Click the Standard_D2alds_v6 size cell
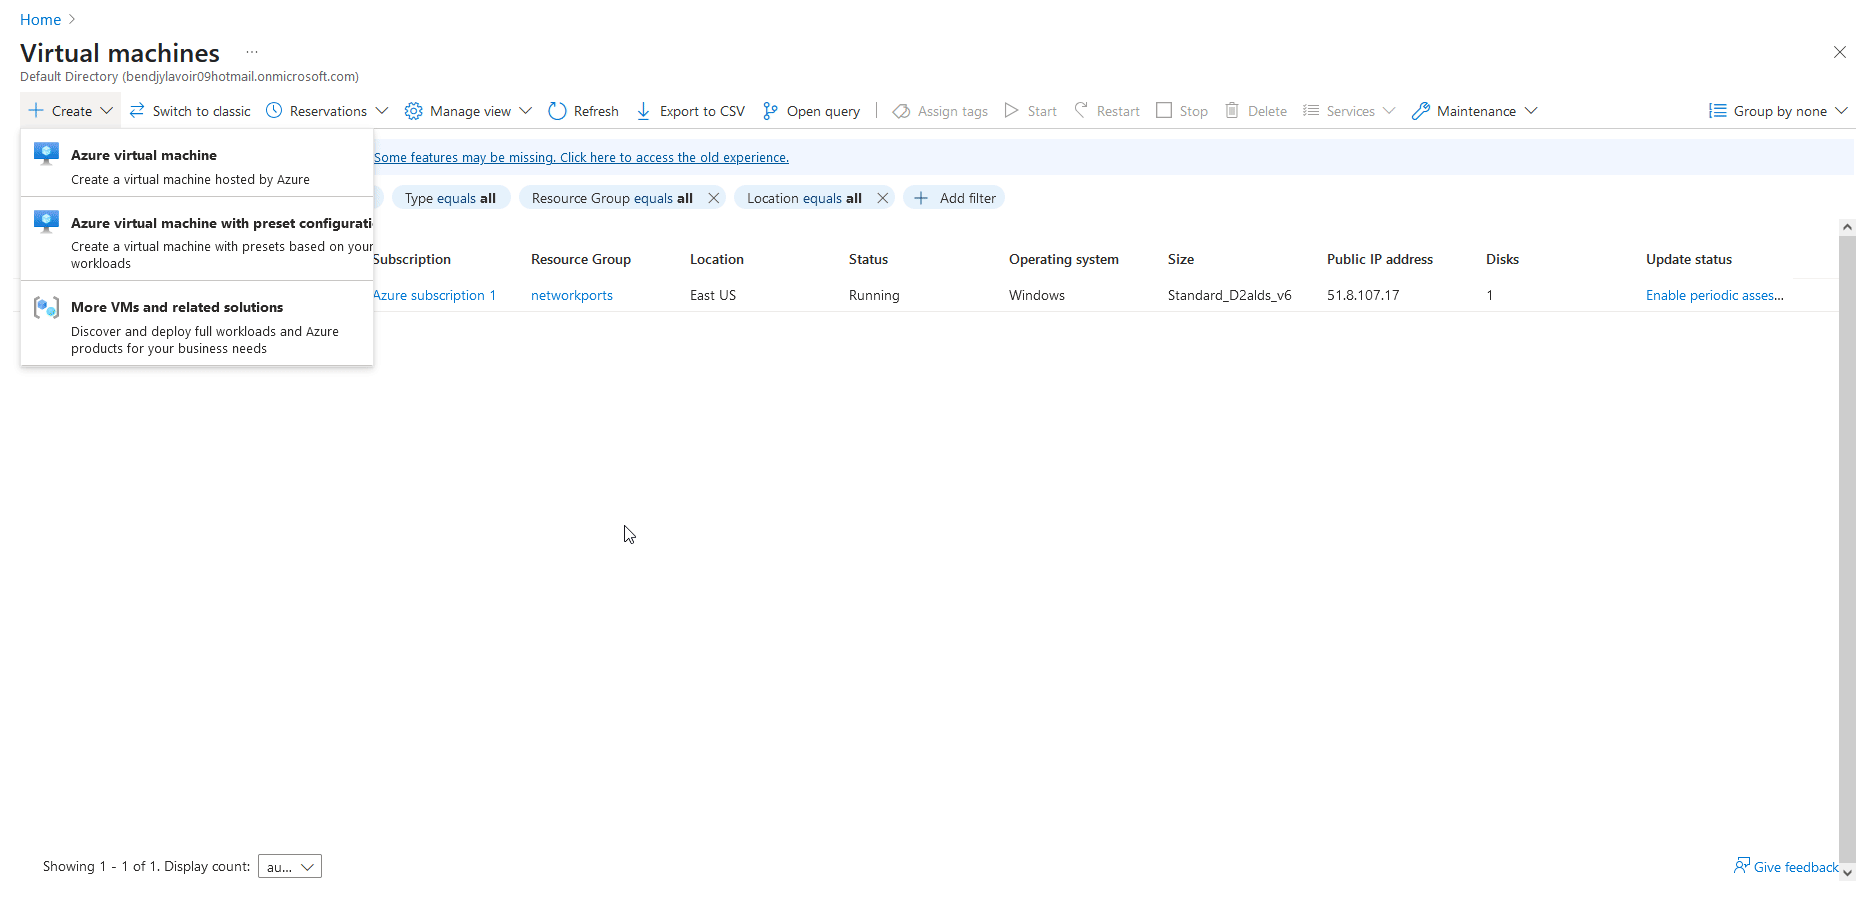Screen dimensions: 1876x901 [x=1229, y=295]
